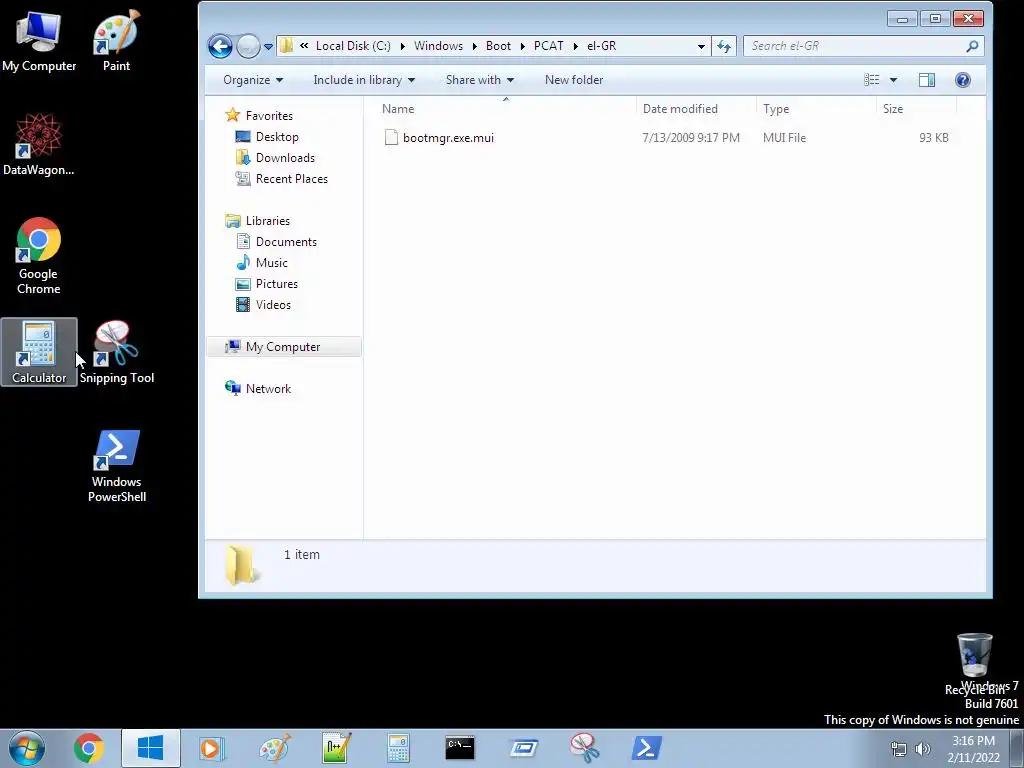Click the MUI File type cell

[784, 138]
